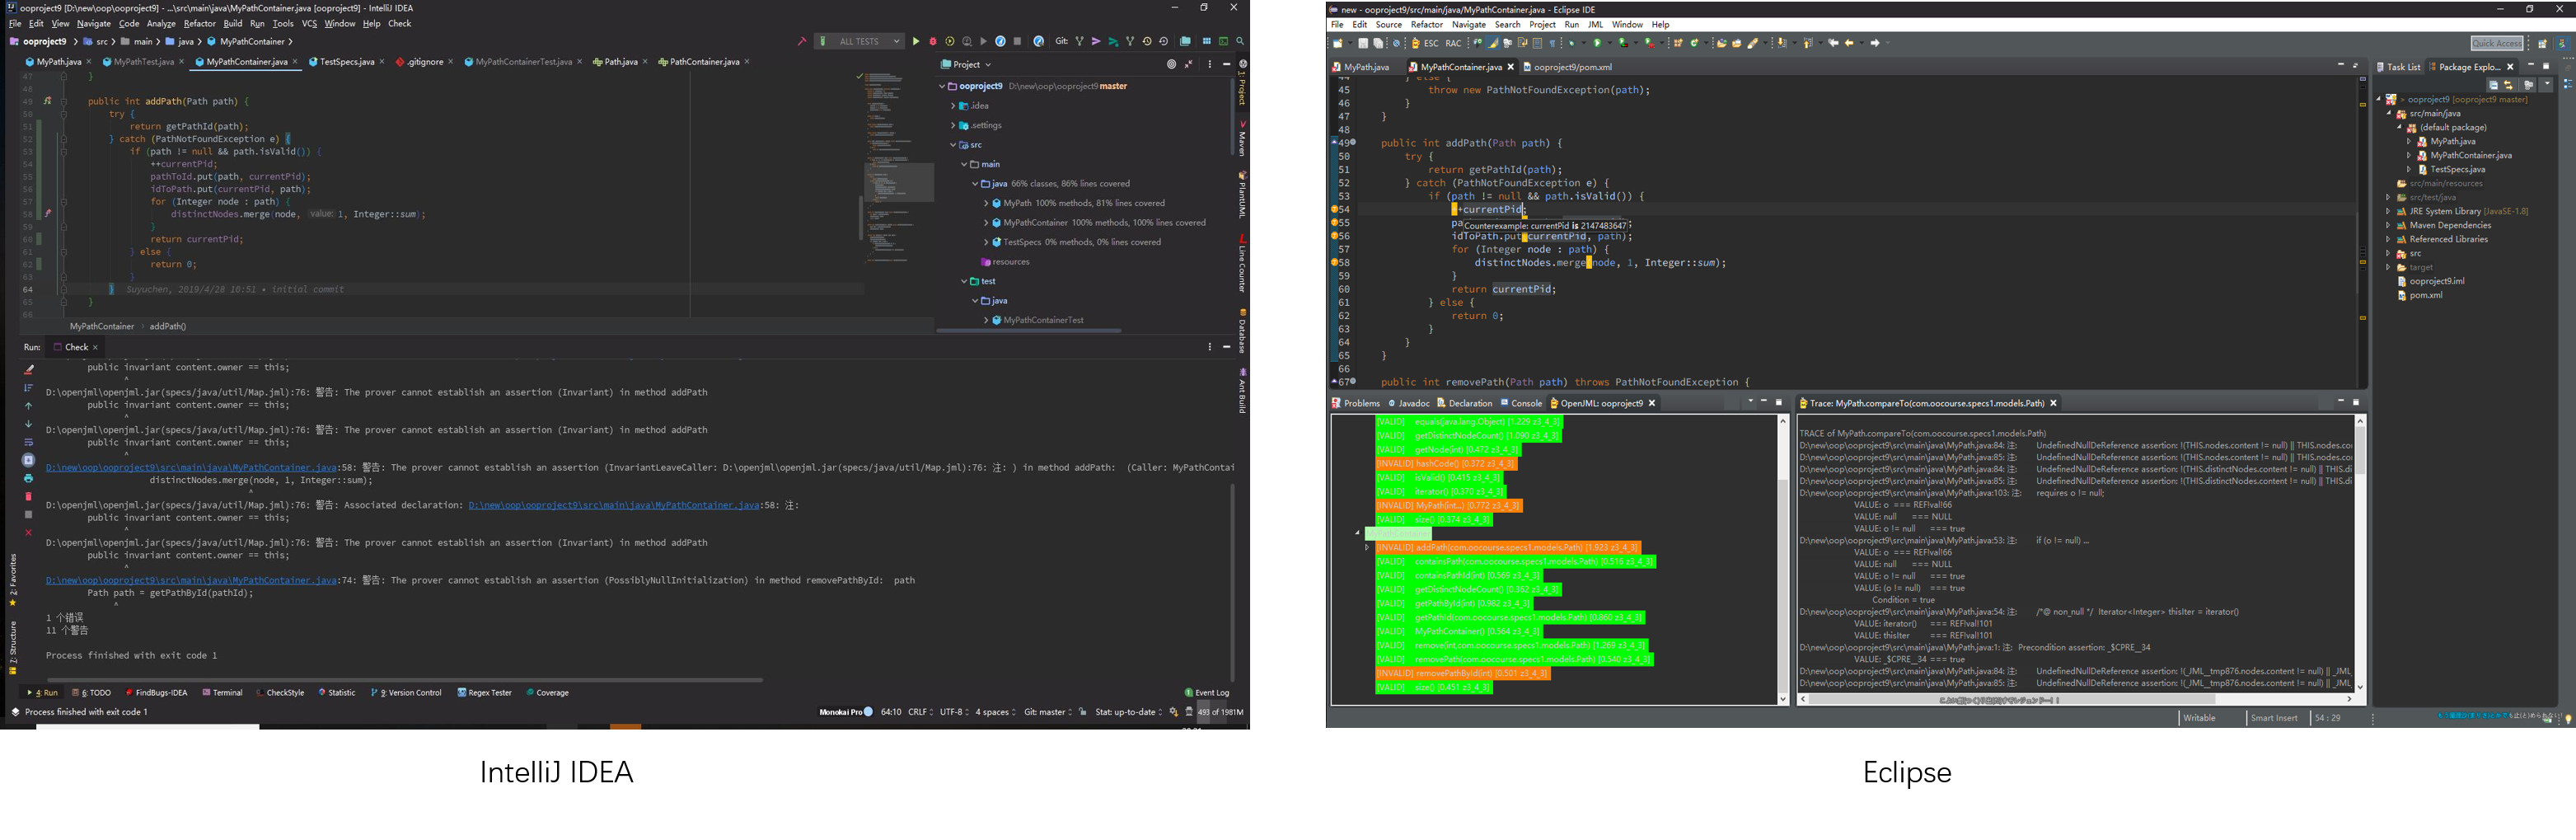Open the FindBugs-IDEA tool window button

point(156,692)
